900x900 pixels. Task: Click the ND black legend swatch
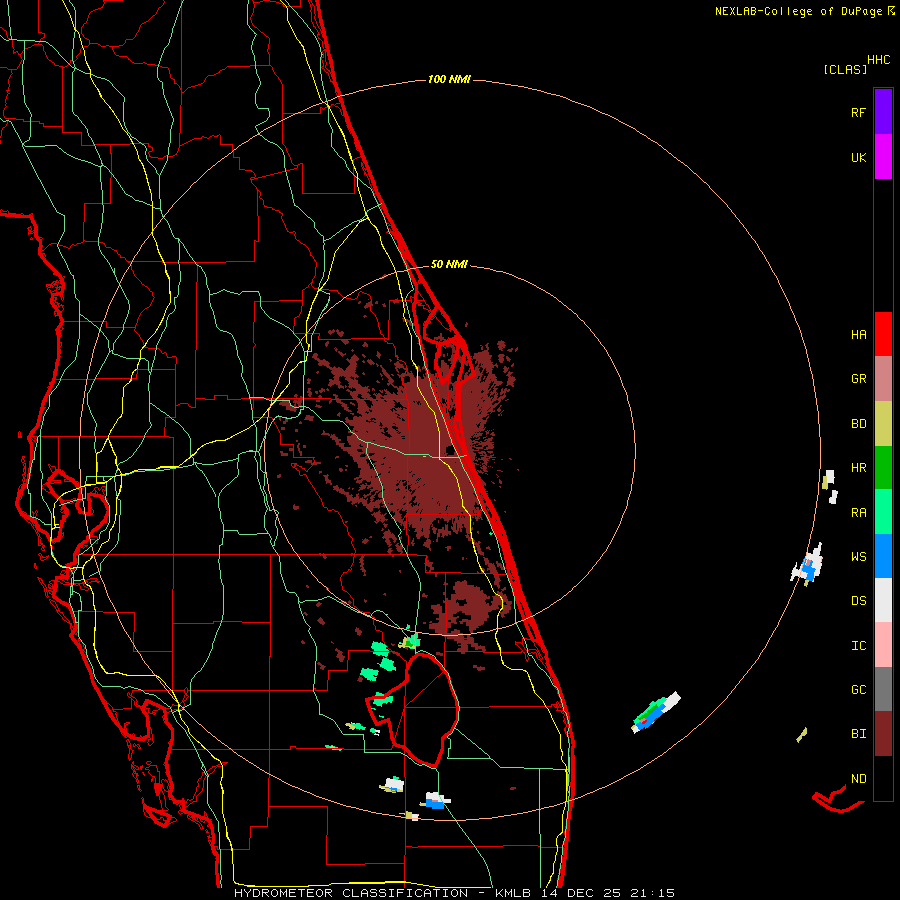click(883, 778)
